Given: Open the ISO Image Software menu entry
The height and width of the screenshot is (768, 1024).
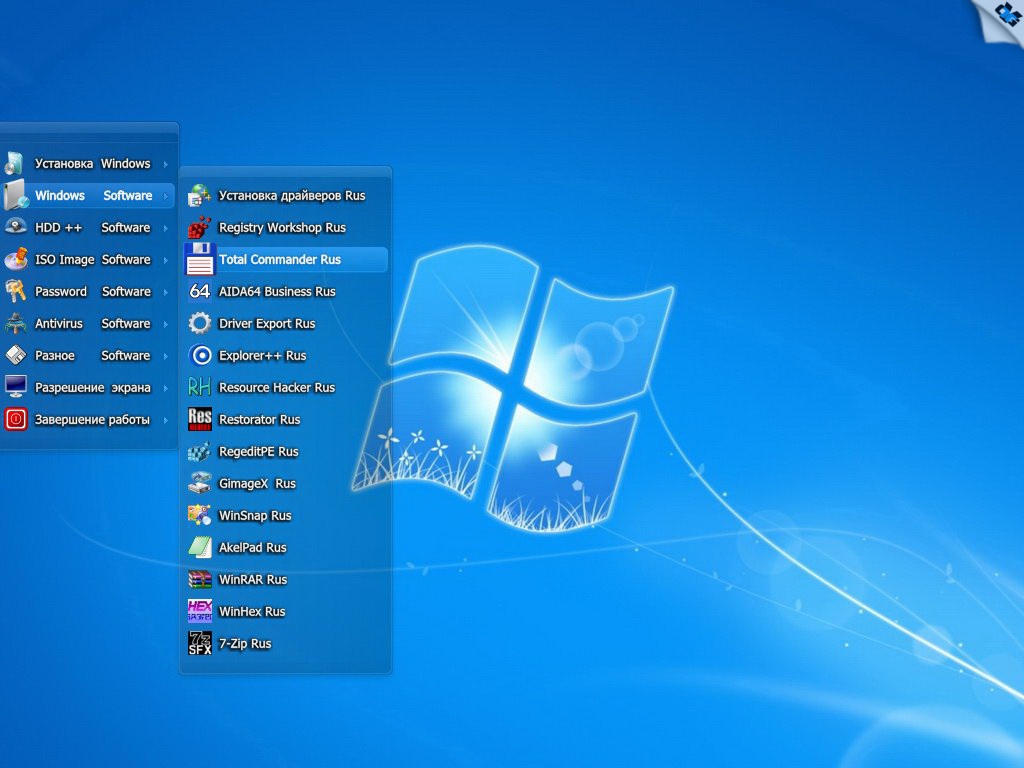Looking at the screenshot, I should 88,259.
